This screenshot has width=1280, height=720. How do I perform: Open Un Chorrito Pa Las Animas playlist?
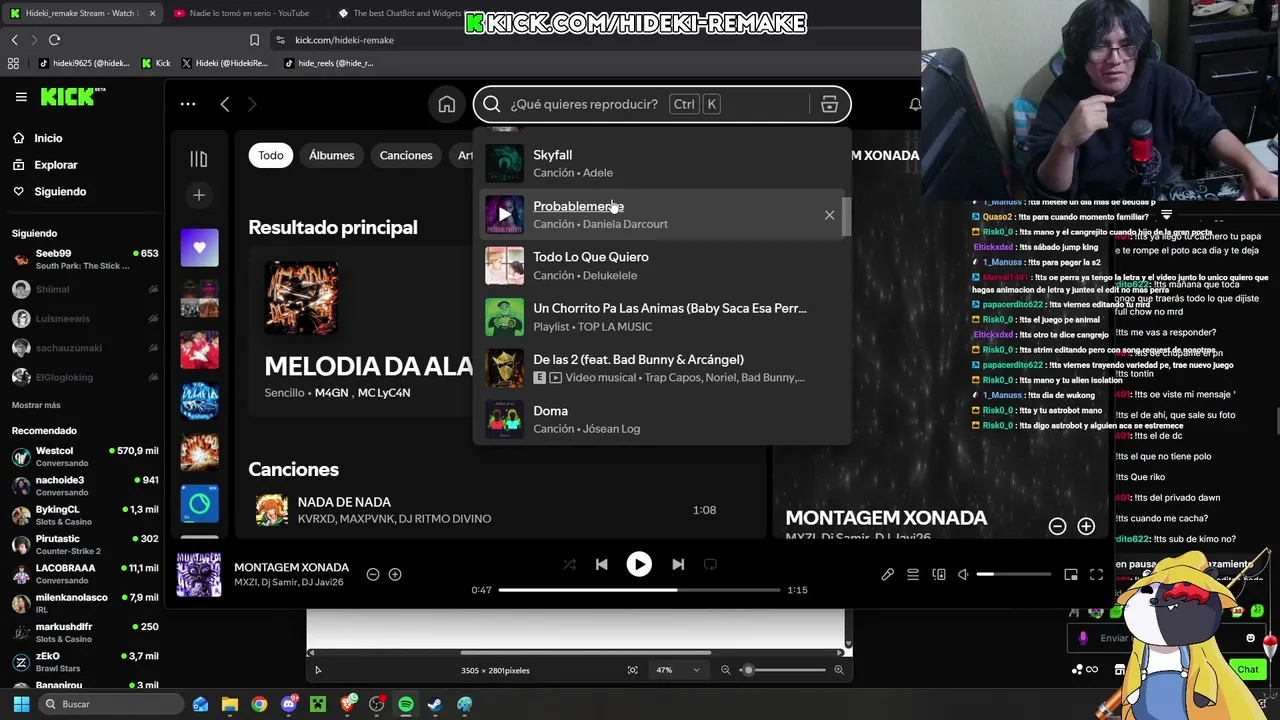pyautogui.click(x=662, y=317)
